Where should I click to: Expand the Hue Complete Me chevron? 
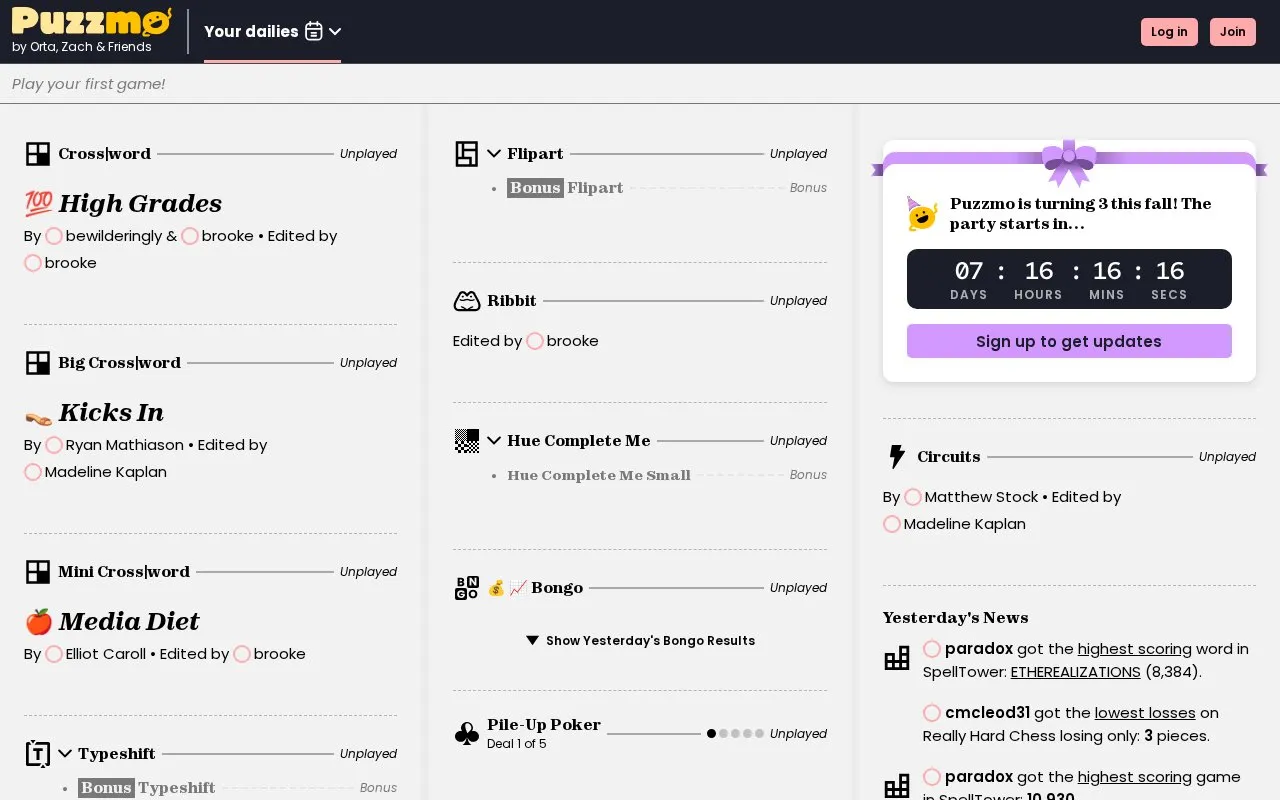[494, 441]
